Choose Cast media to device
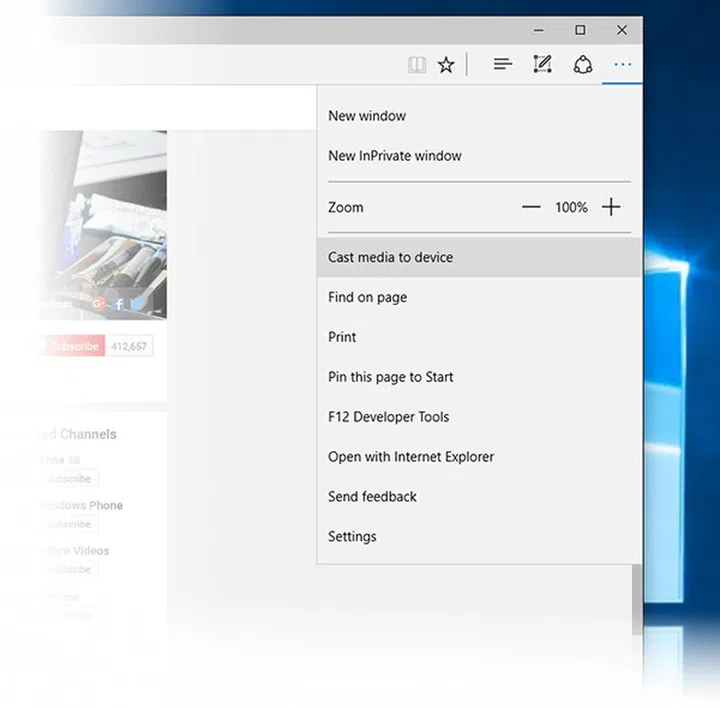720x708 pixels. tap(390, 257)
